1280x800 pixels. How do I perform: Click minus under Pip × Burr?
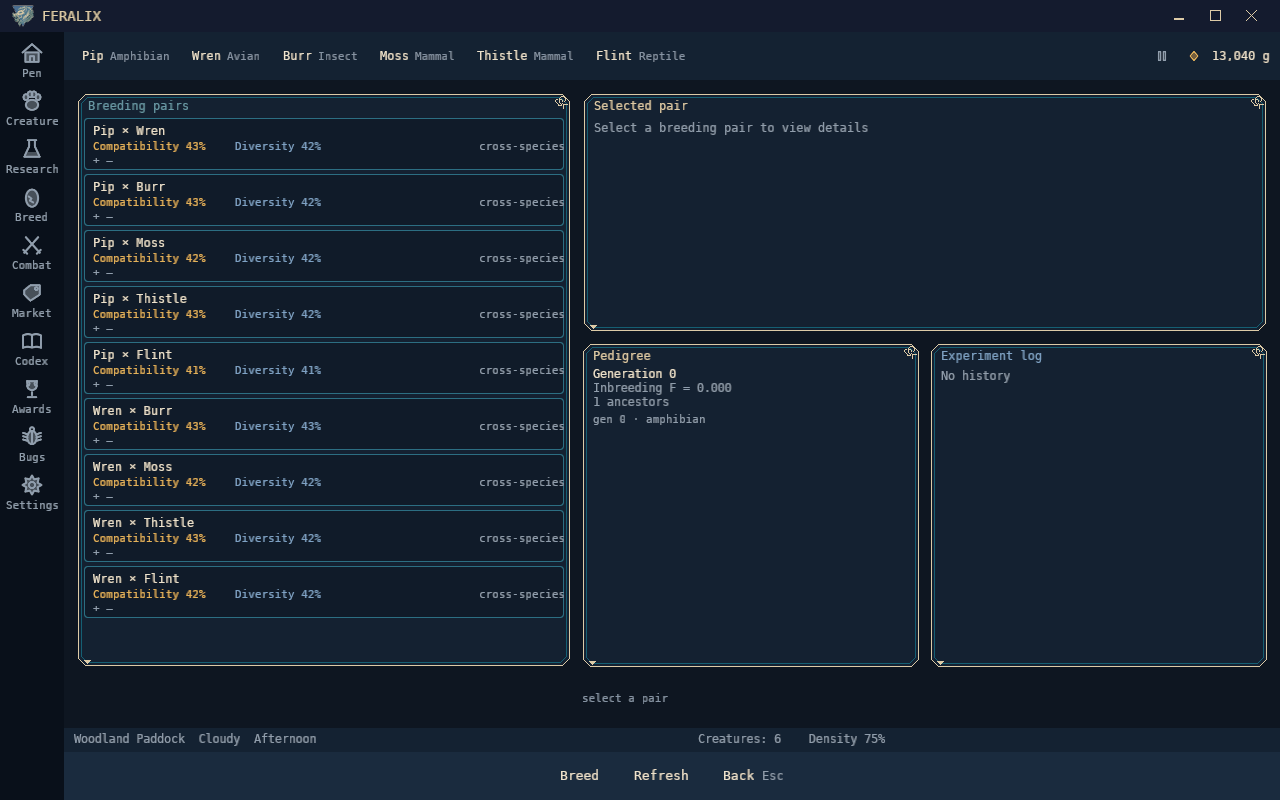110,216
